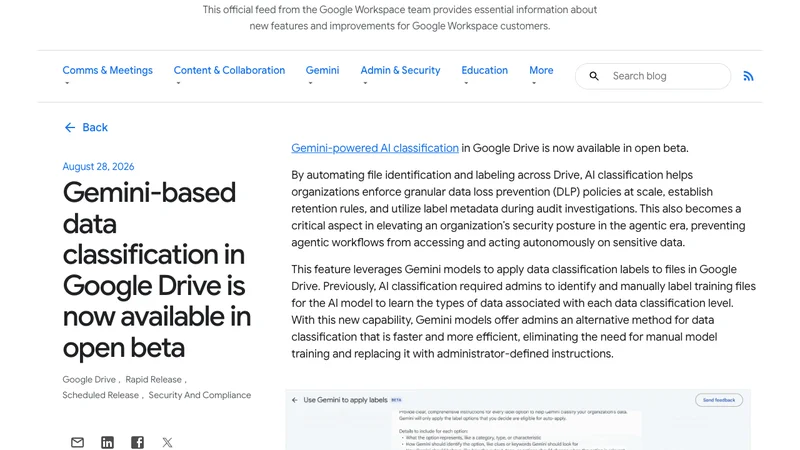Open the More menu
This screenshot has height=450, width=800.
(541, 70)
